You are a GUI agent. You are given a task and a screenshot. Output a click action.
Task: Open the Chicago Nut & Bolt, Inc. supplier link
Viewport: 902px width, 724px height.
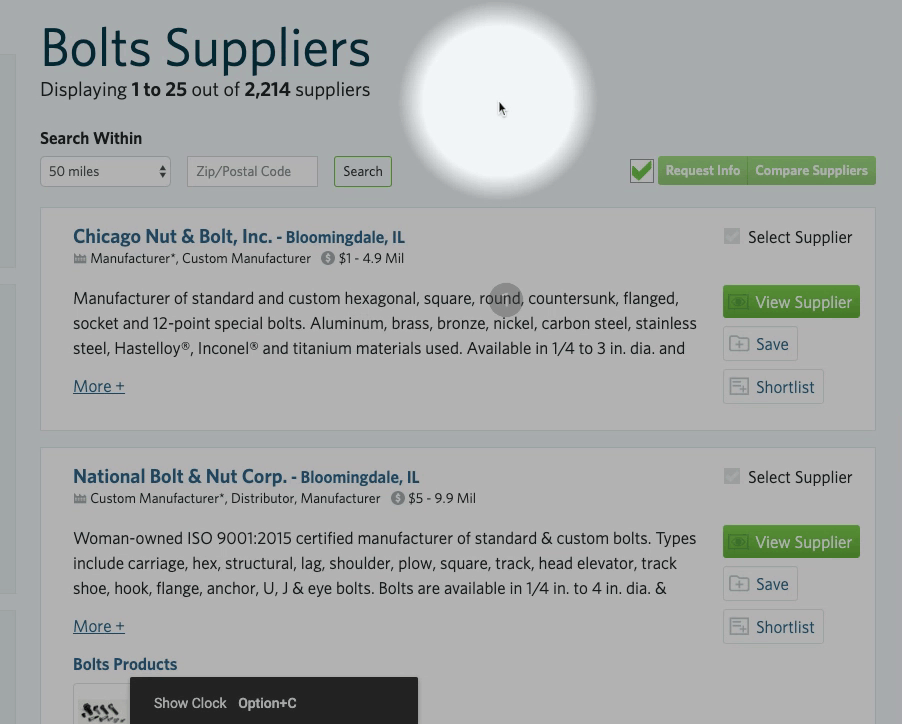pyautogui.click(x=172, y=237)
